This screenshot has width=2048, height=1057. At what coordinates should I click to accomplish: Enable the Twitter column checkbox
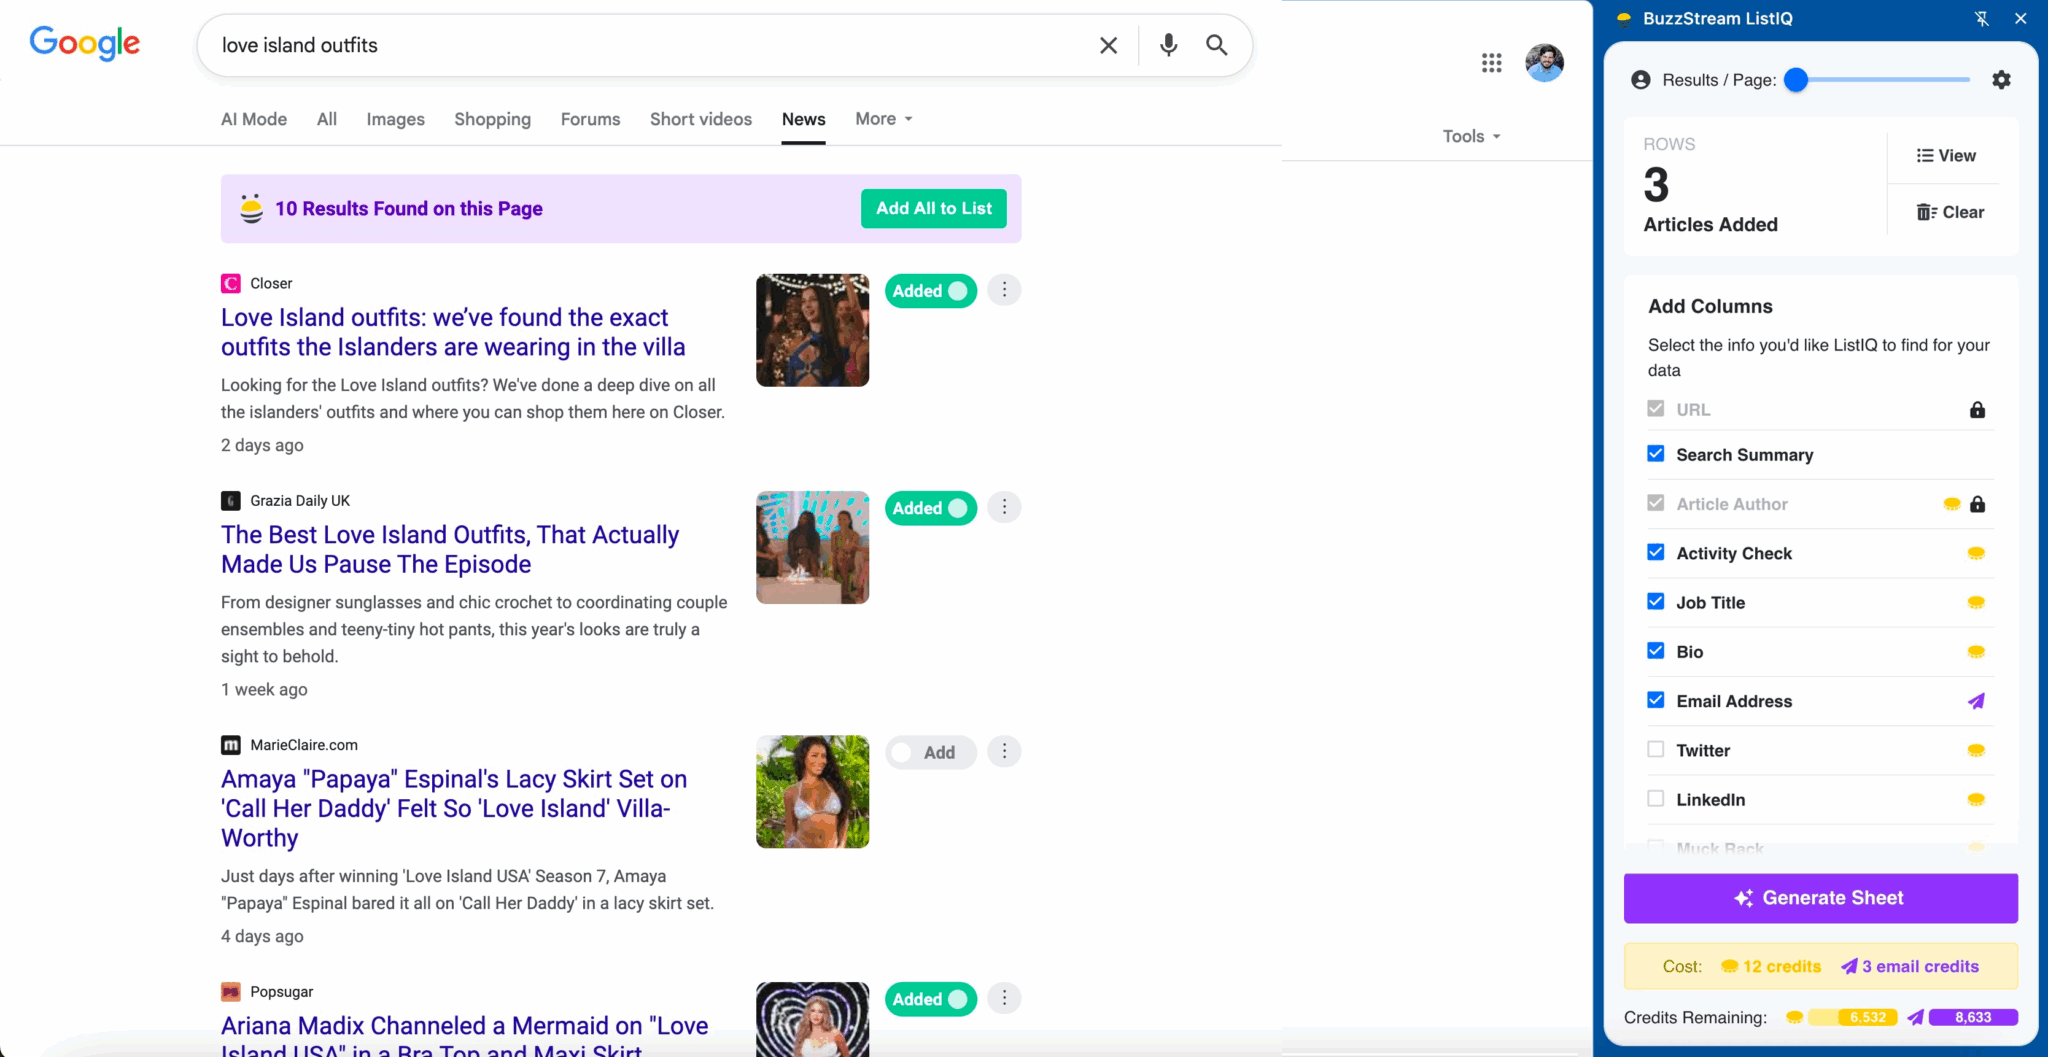1656,749
